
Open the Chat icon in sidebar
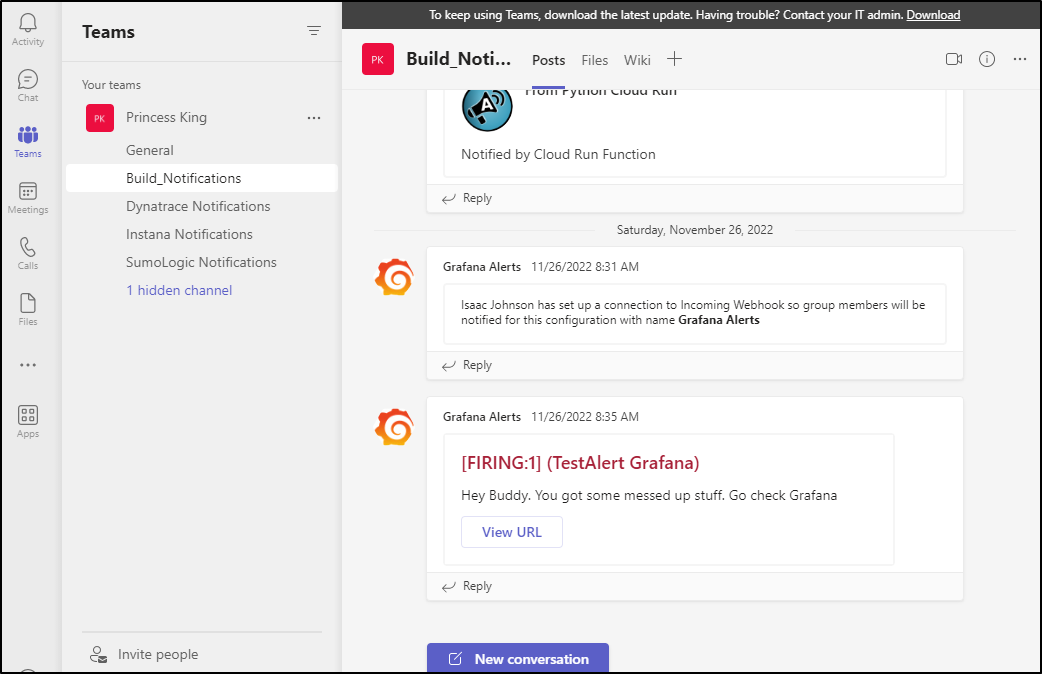[27, 79]
